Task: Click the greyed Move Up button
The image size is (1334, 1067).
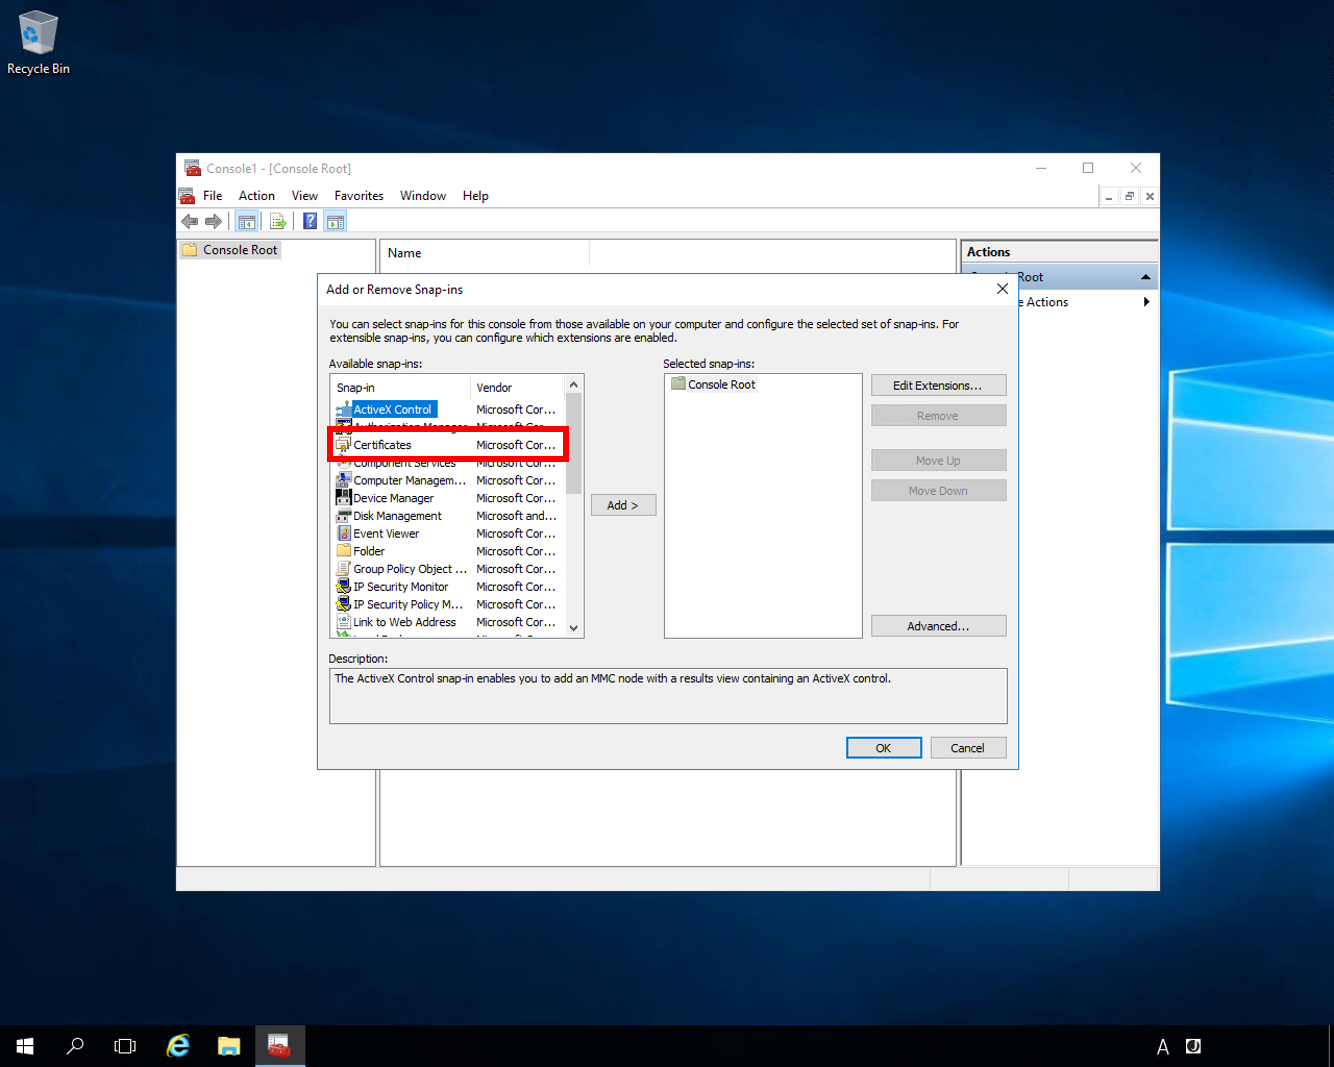Action: 938,461
